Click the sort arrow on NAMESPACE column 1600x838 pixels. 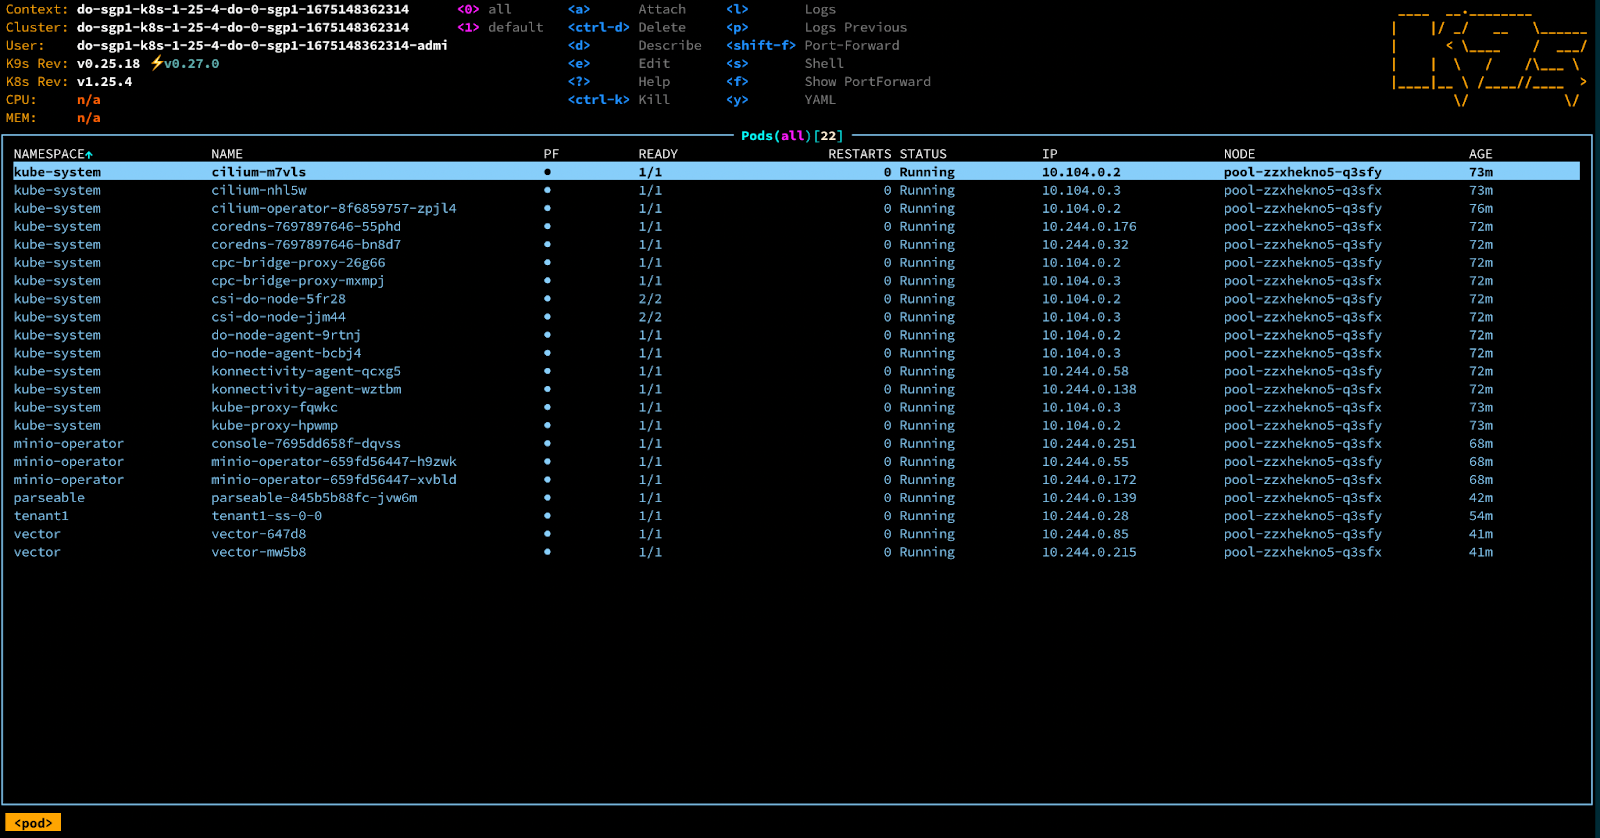coord(89,154)
